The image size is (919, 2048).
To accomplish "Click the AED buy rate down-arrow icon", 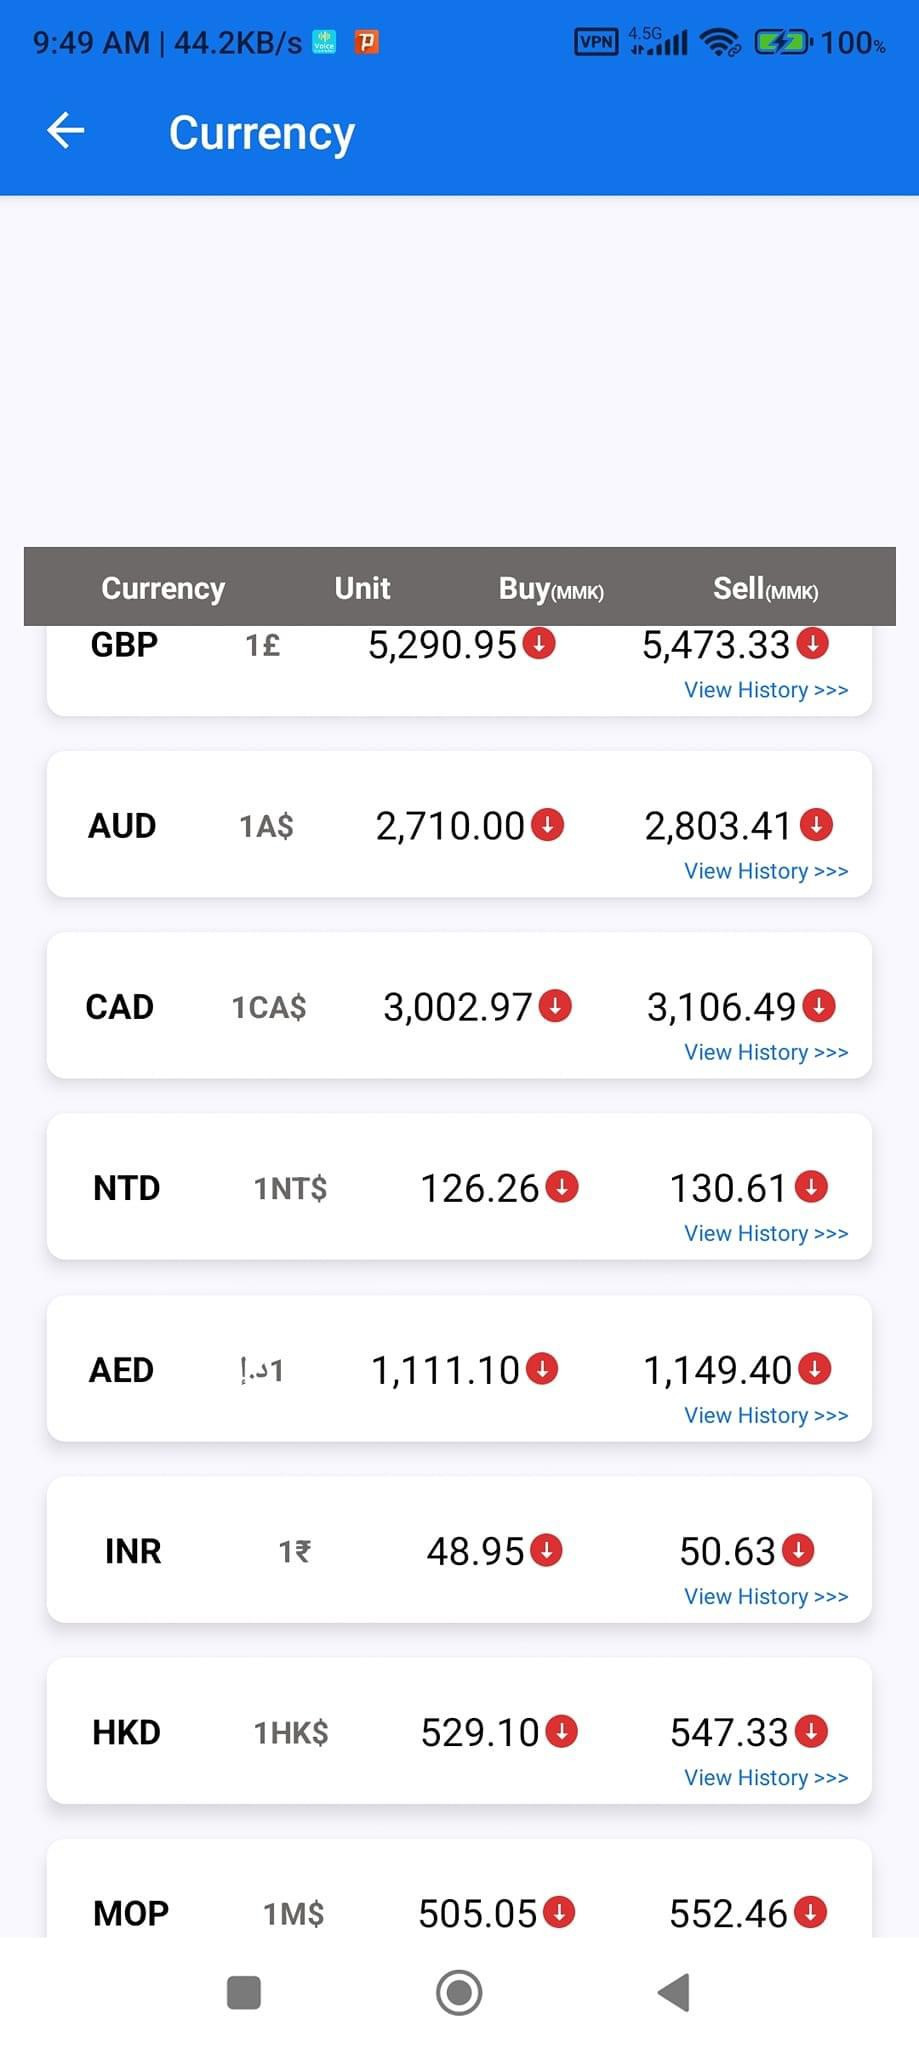I will [542, 1368].
